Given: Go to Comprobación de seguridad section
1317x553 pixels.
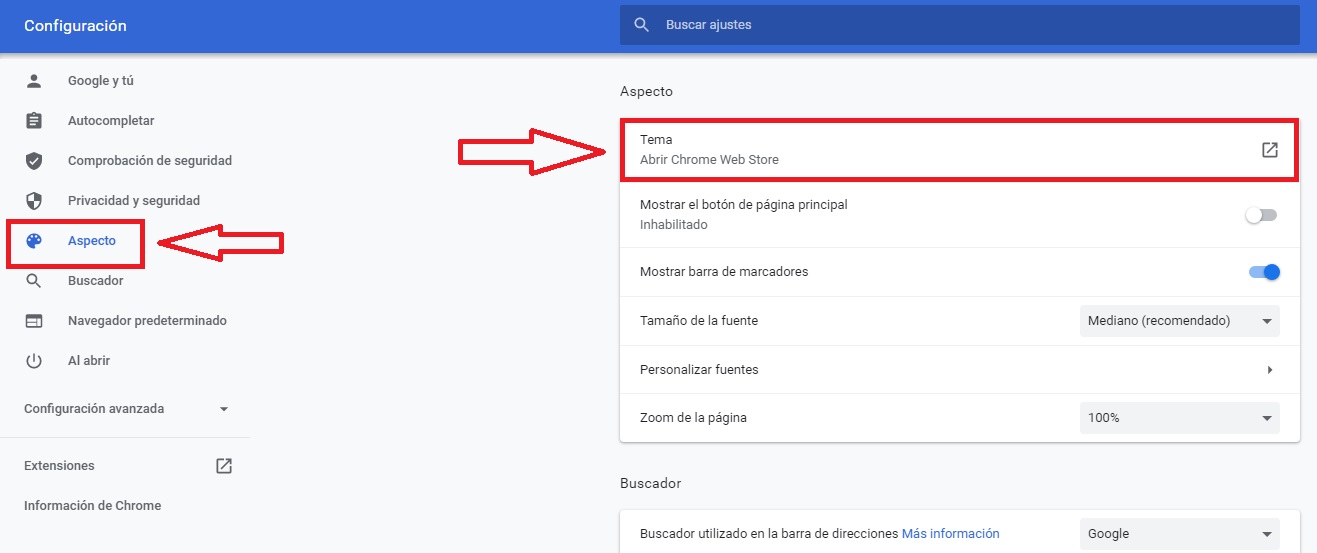Looking at the screenshot, I should tap(150, 161).
